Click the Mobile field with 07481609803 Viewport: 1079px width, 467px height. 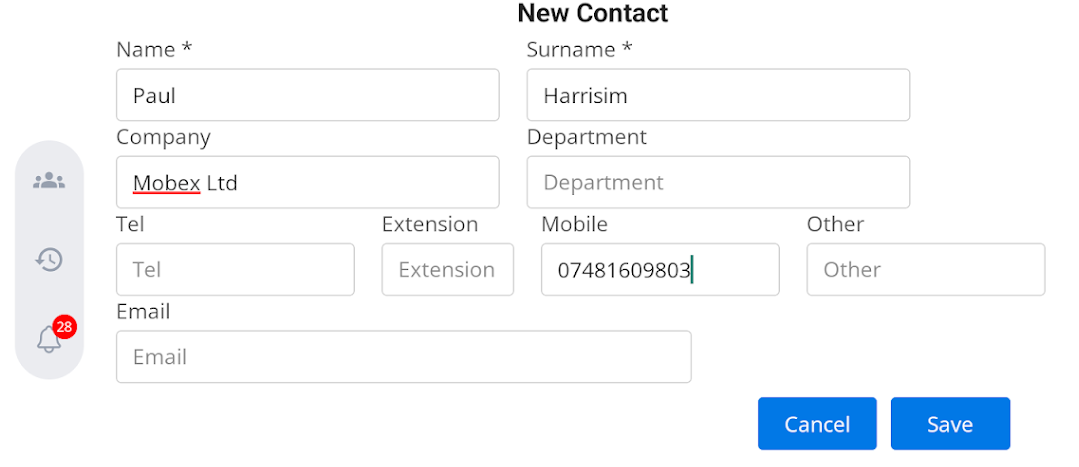(660, 269)
